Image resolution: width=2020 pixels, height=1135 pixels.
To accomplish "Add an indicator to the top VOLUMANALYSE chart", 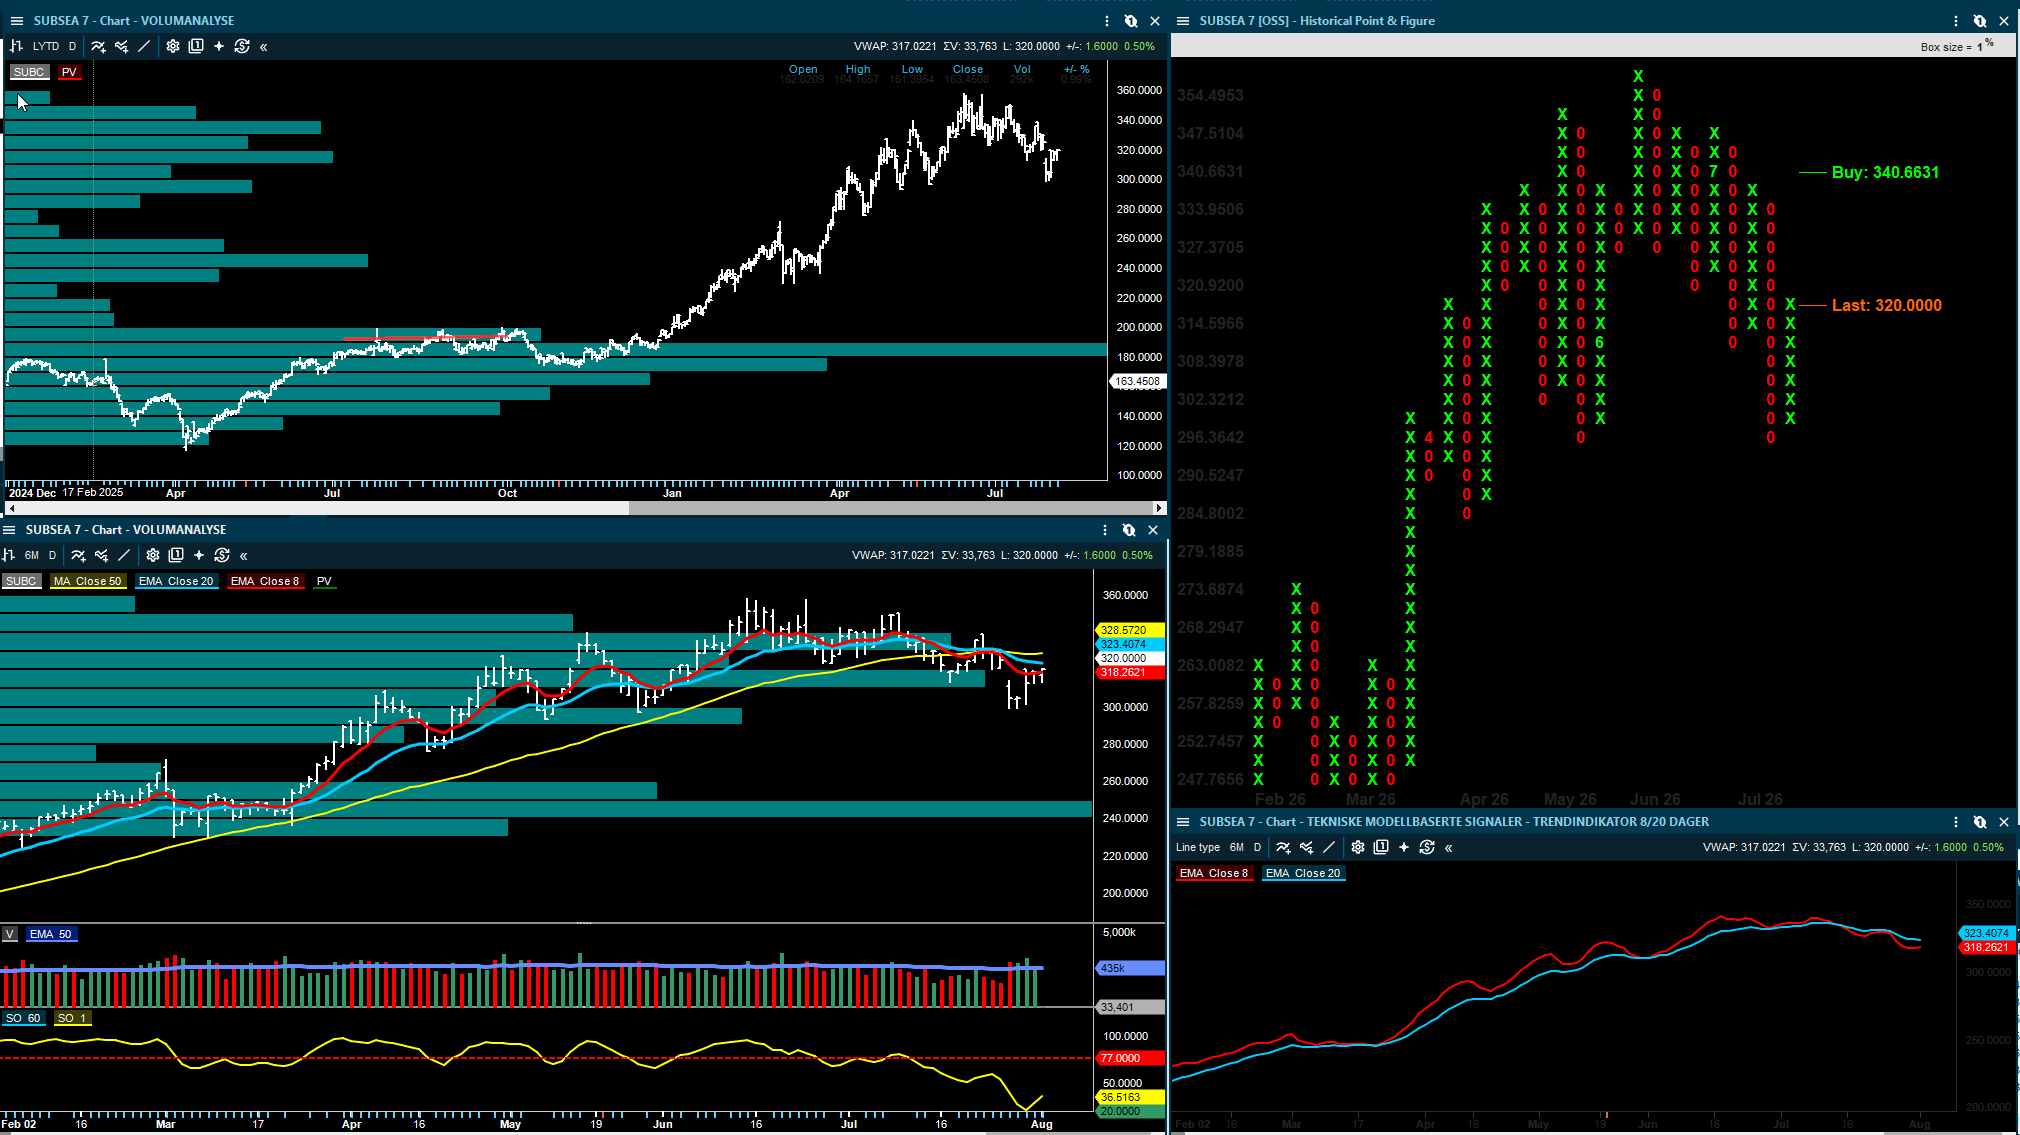I will click(98, 46).
